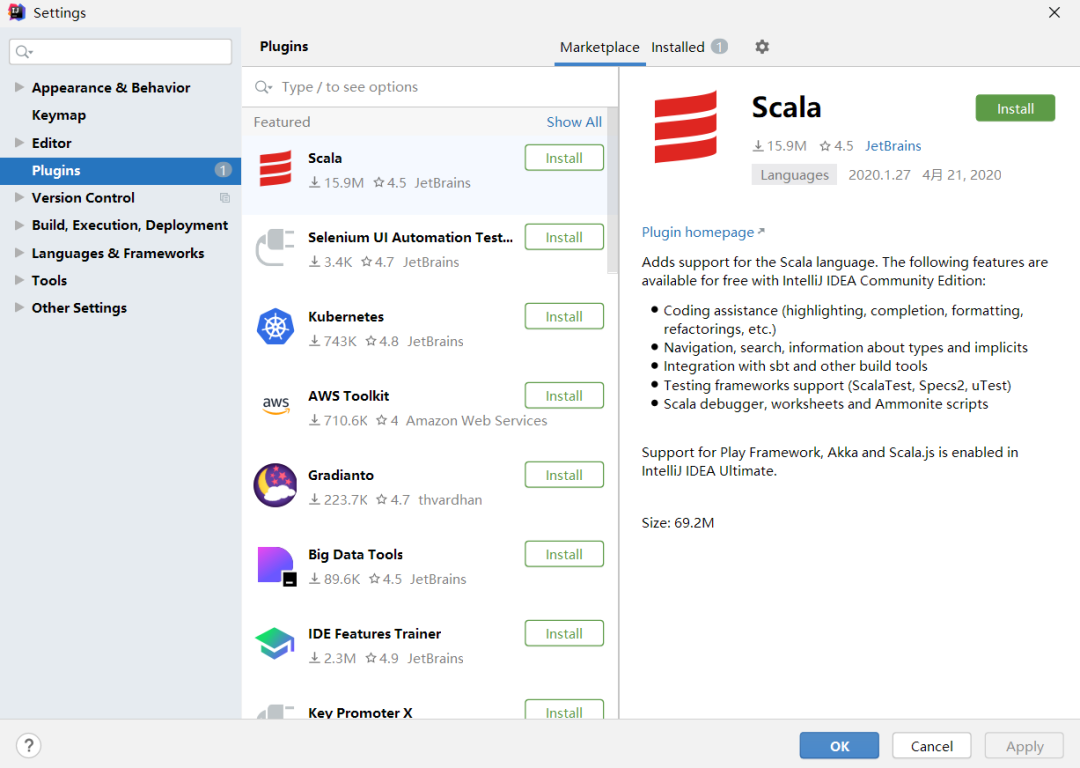Install the Kubernetes plugin
This screenshot has width=1080, height=768.
pos(564,316)
